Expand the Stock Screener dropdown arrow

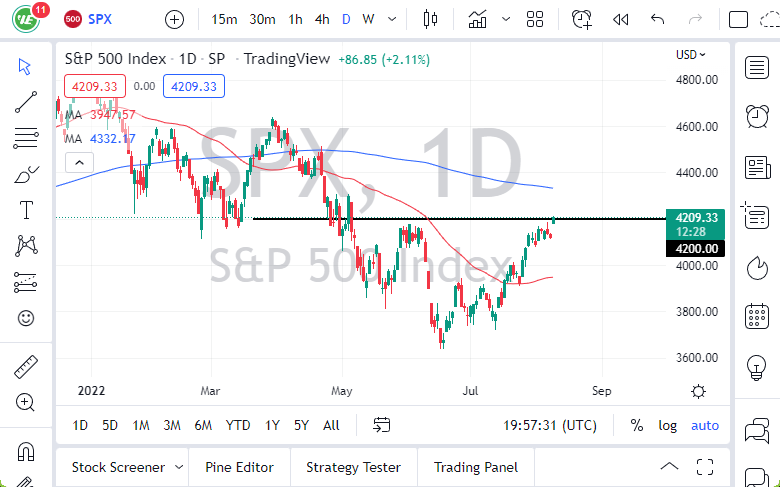[x=179, y=467]
